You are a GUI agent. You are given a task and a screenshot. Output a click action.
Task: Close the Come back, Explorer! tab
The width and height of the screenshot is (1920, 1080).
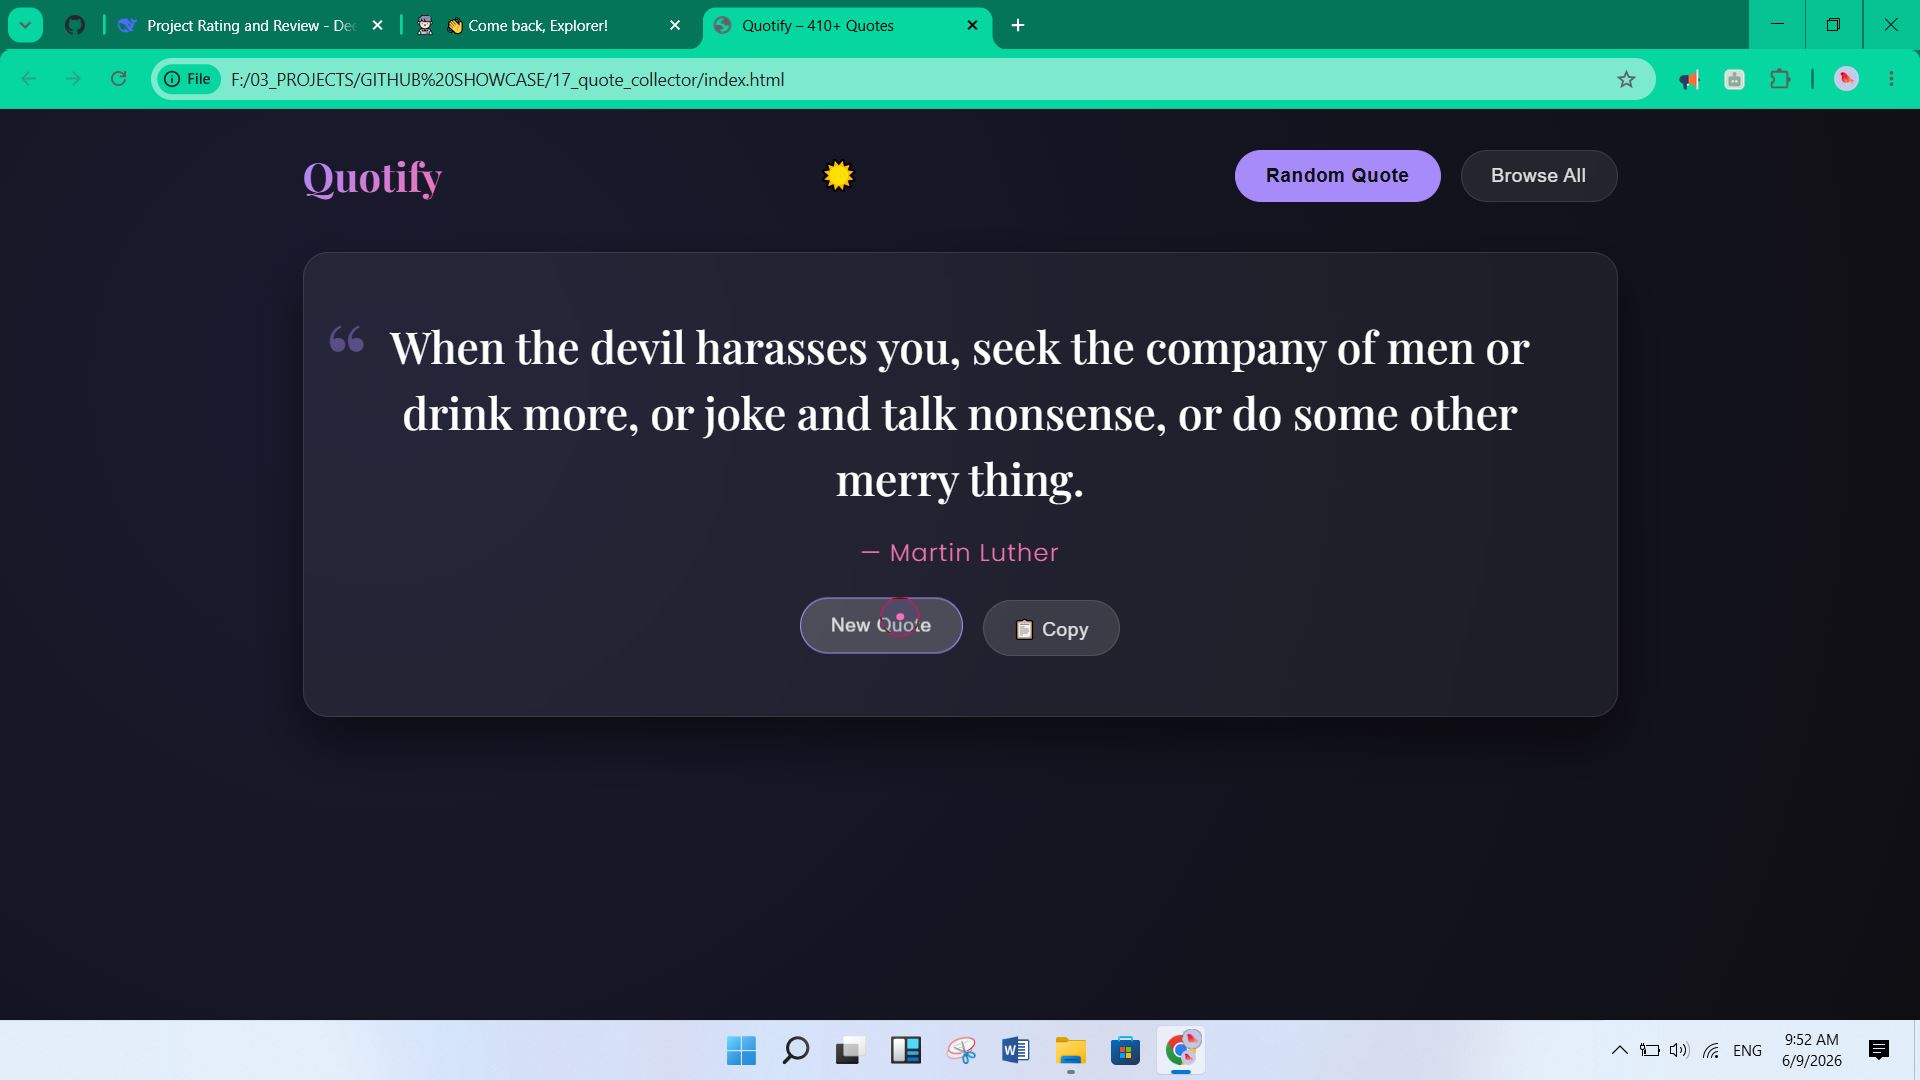coord(674,26)
